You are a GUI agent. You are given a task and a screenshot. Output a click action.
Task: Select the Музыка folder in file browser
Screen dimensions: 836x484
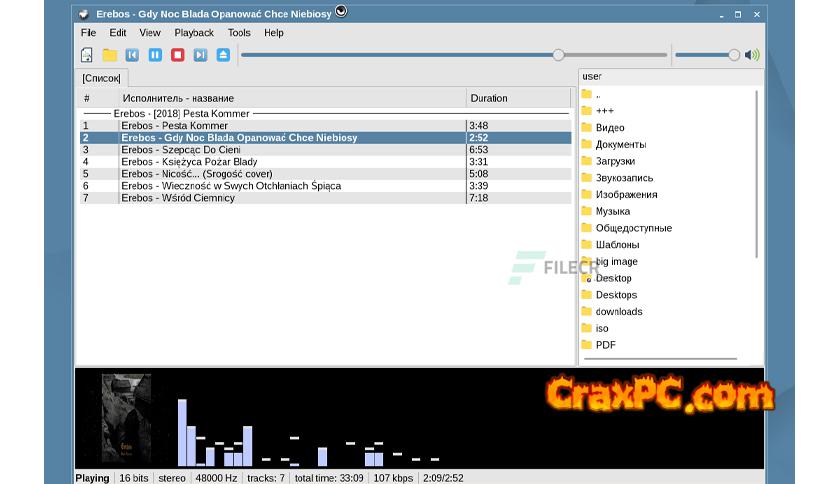click(x=612, y=212)
